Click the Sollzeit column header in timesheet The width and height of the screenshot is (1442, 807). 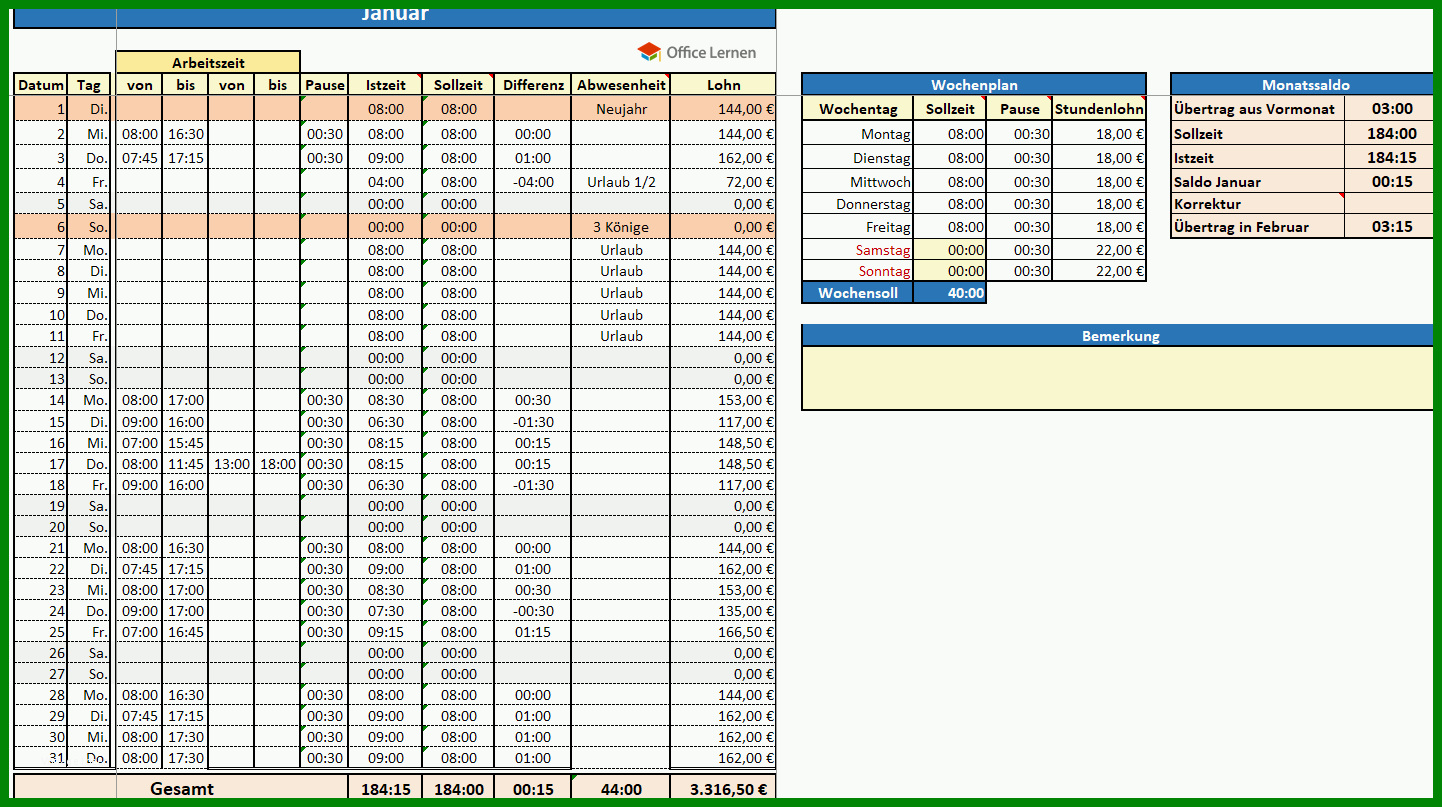(459, 85)
